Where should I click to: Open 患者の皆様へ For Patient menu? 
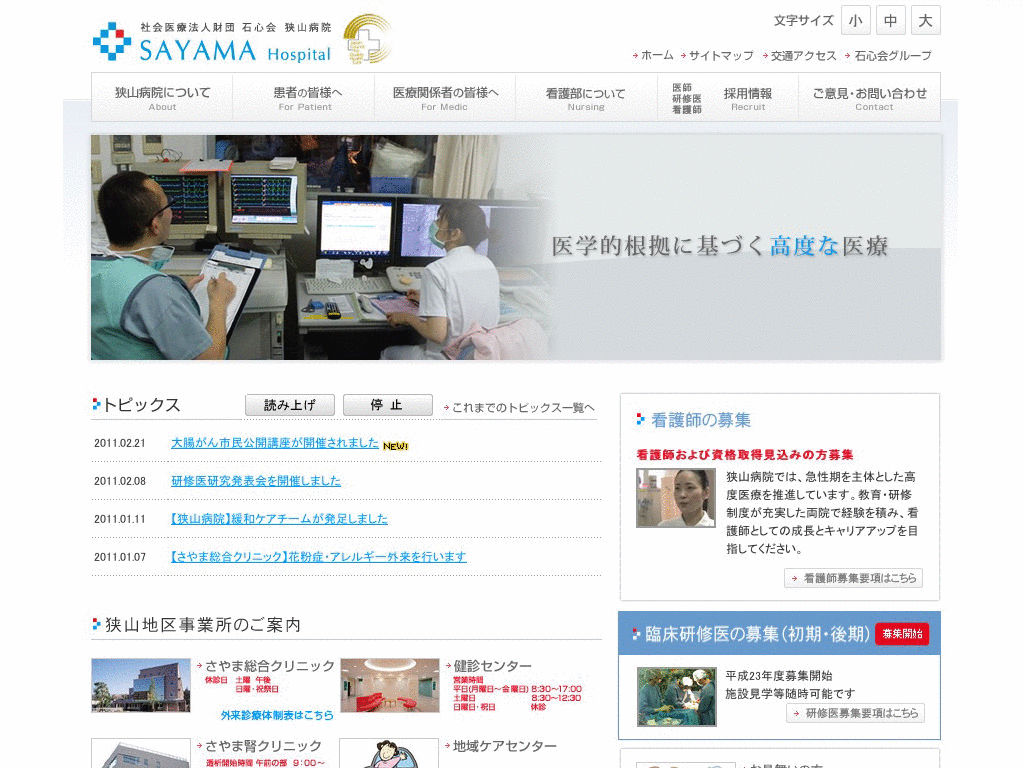point(305,97)
